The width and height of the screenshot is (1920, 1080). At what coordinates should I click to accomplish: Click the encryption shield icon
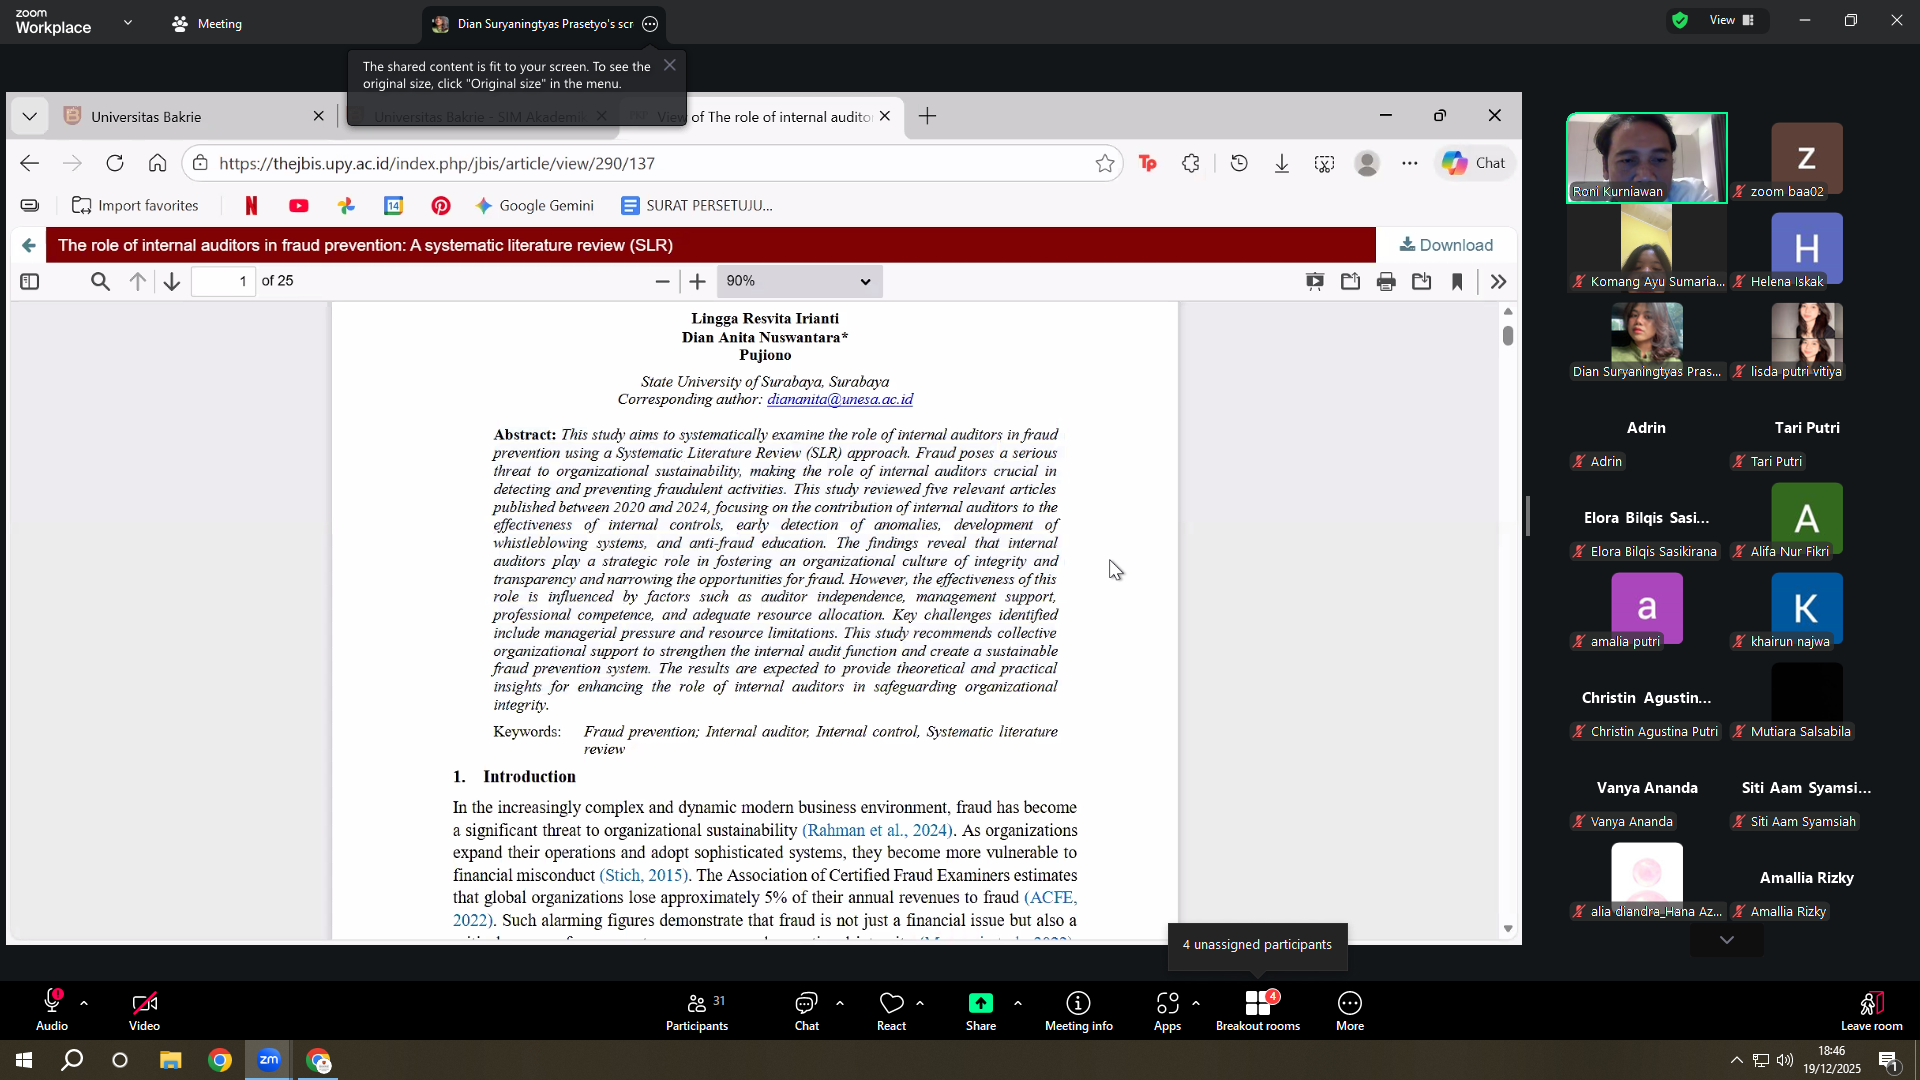pyautogui.click(x=1680, y=20)
